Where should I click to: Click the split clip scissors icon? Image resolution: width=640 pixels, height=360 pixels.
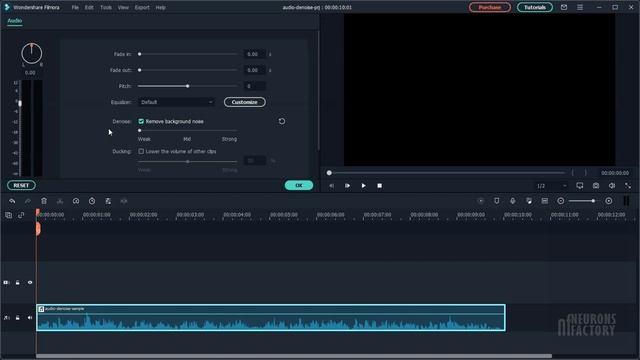pos(60,201)
